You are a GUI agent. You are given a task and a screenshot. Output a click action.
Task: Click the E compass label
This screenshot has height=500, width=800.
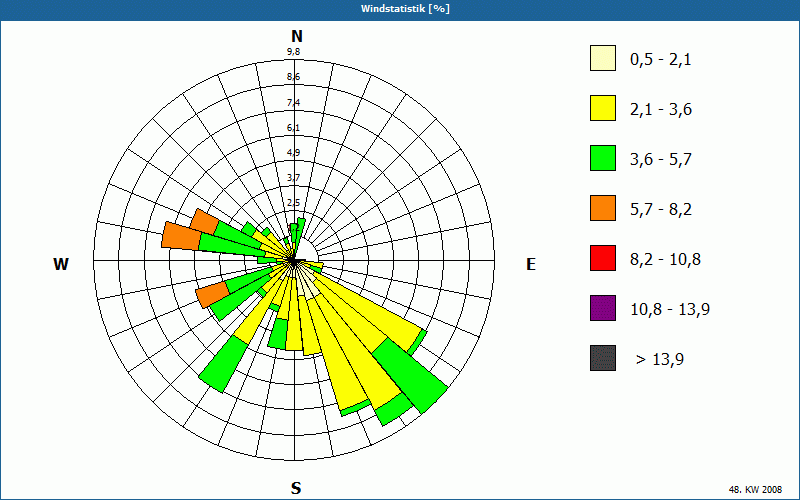coord(531,264)
